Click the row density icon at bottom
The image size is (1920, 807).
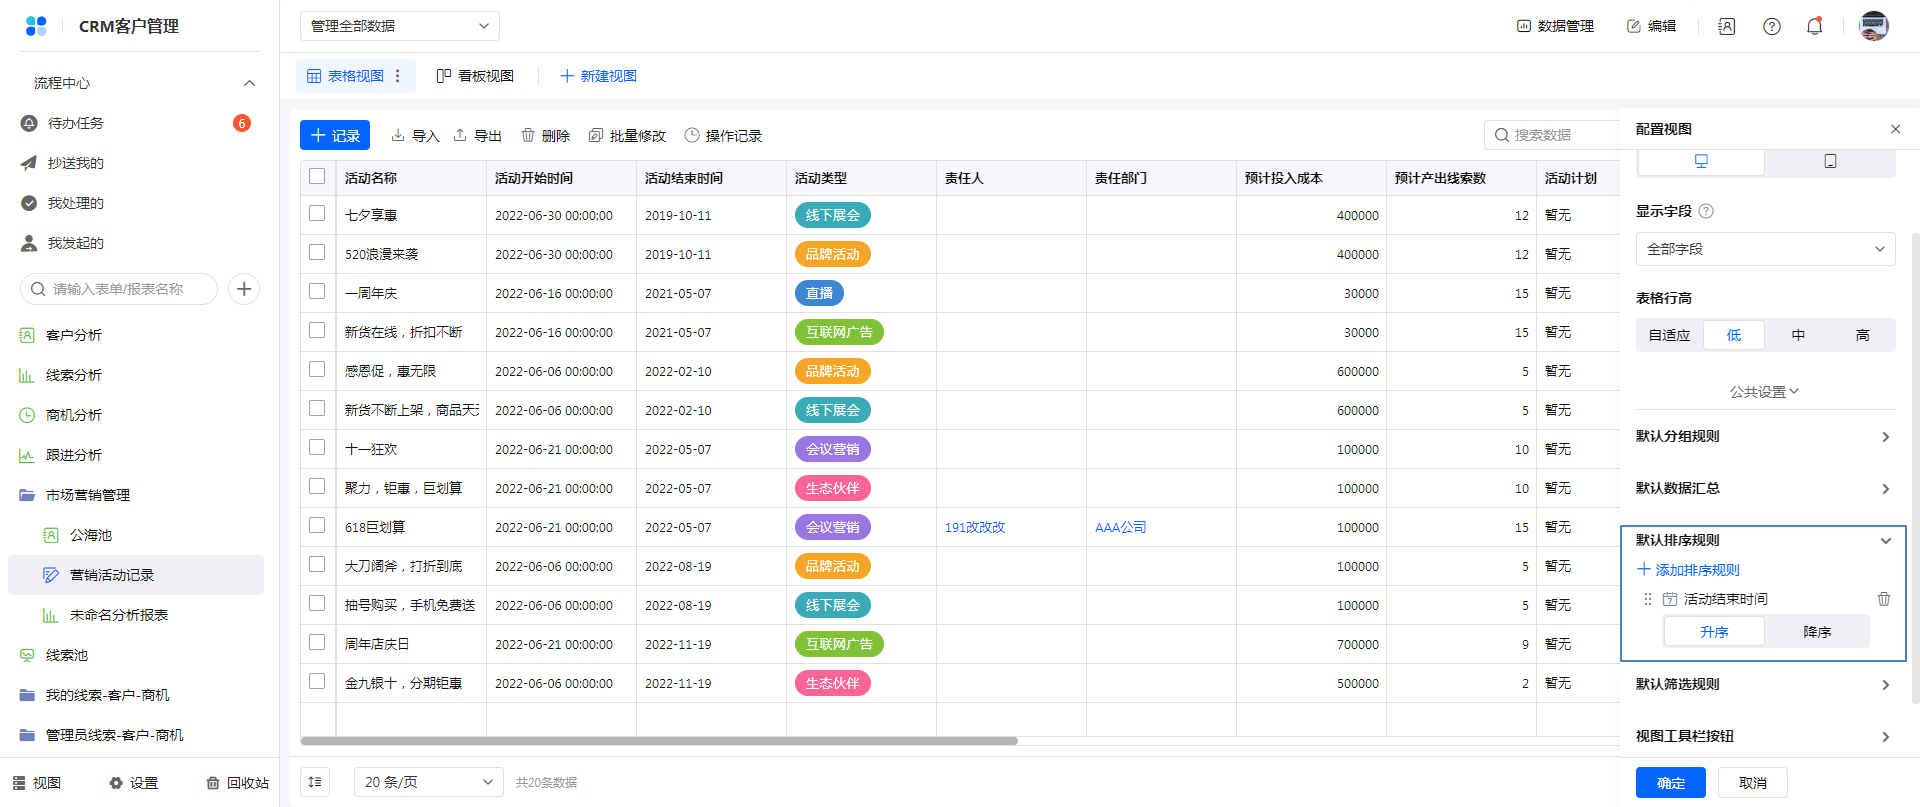pos(315,782)
